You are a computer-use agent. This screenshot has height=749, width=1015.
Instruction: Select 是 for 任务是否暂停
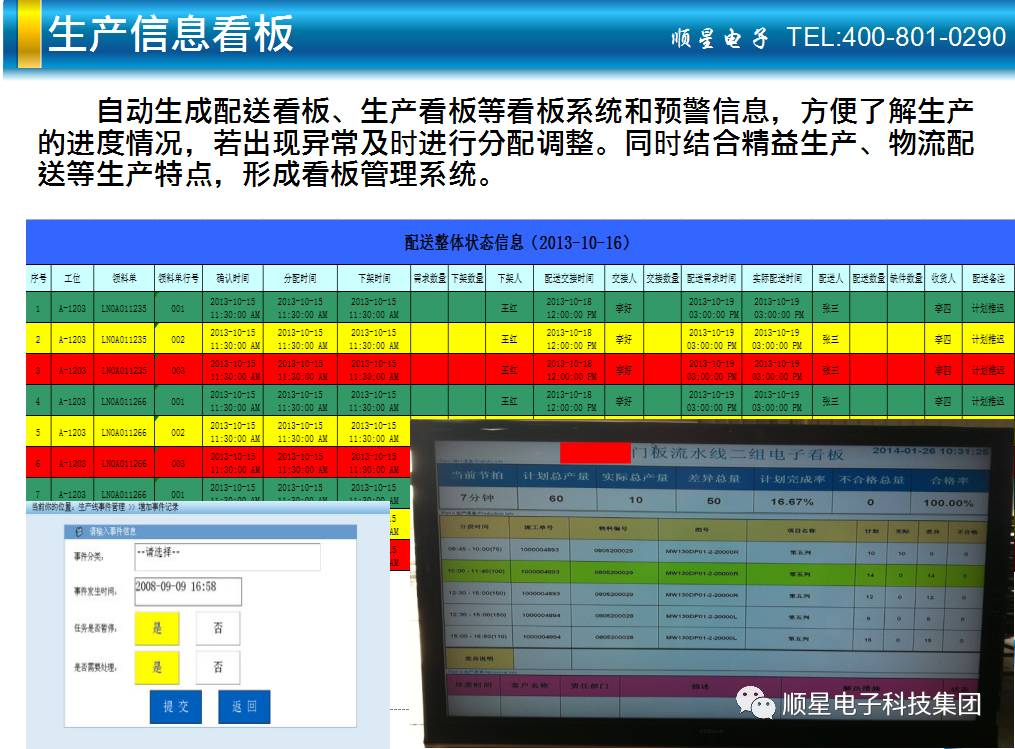point(157,629)
